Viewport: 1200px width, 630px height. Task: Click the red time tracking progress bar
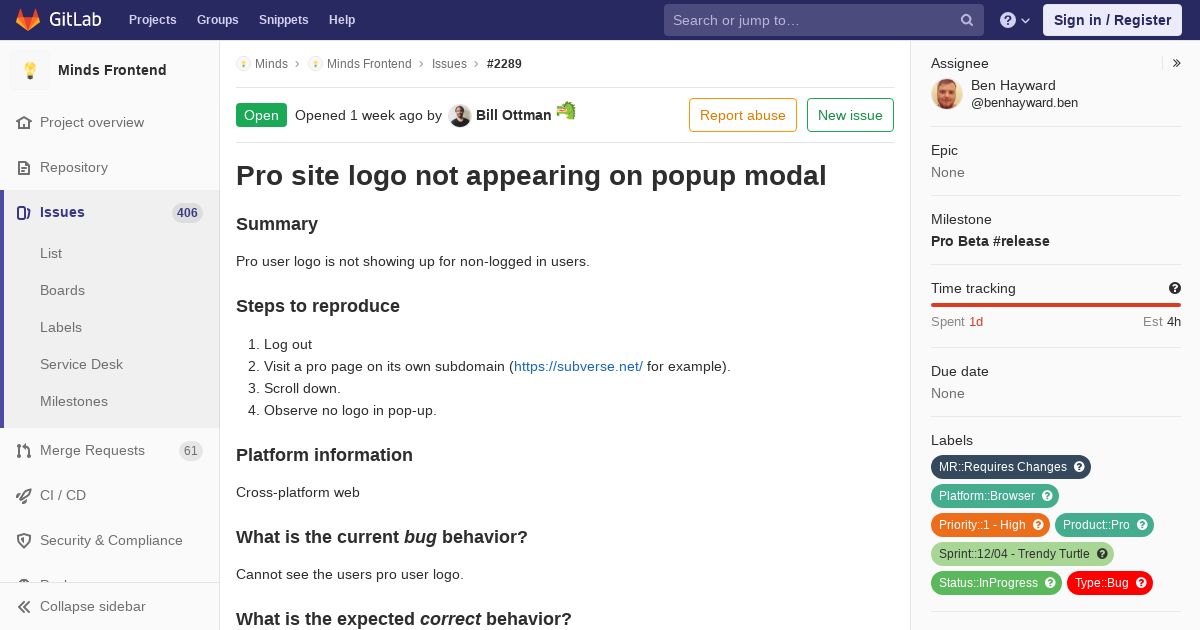(x=1056, y=305)
